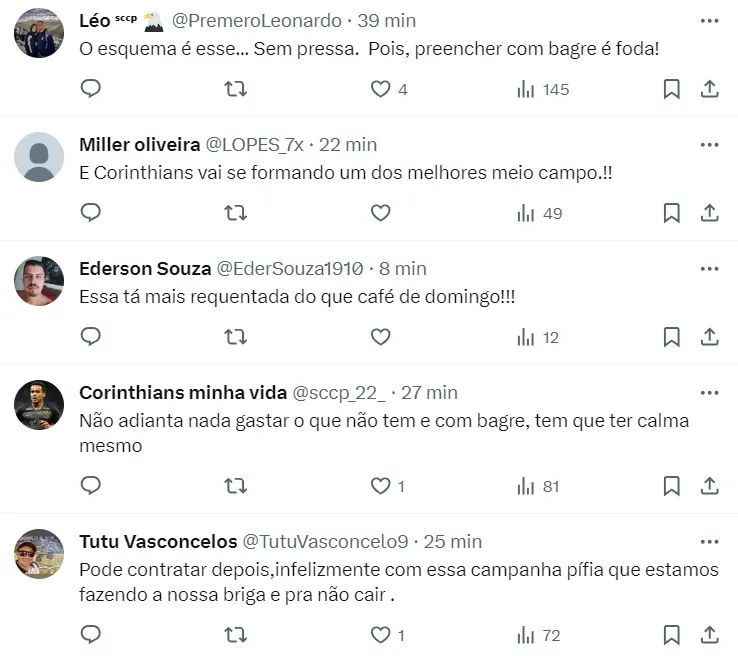Bookmark Tutu Vasconcelos's tweet

click(x=671, y=635)
